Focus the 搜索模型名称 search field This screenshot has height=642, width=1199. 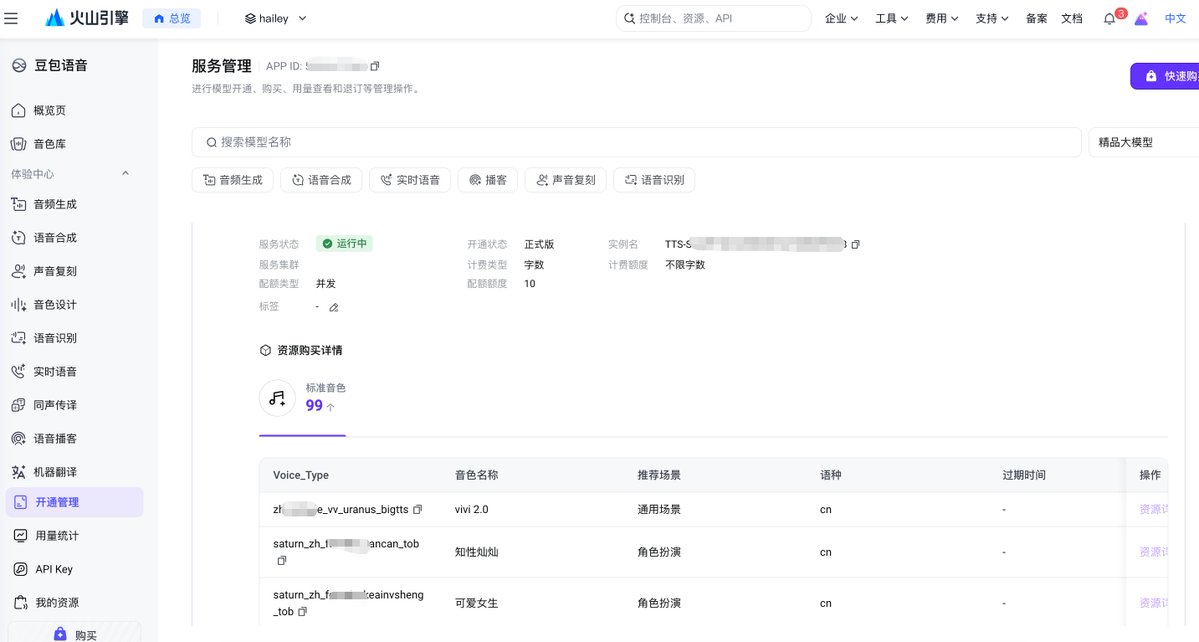[x=636, y=142]
